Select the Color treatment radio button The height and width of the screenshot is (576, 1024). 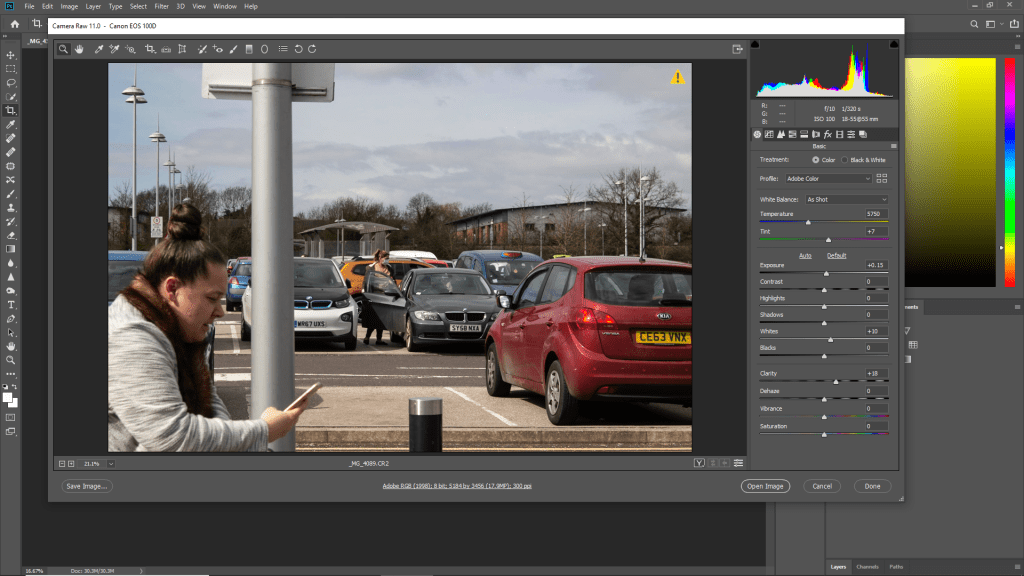point(816,159)
